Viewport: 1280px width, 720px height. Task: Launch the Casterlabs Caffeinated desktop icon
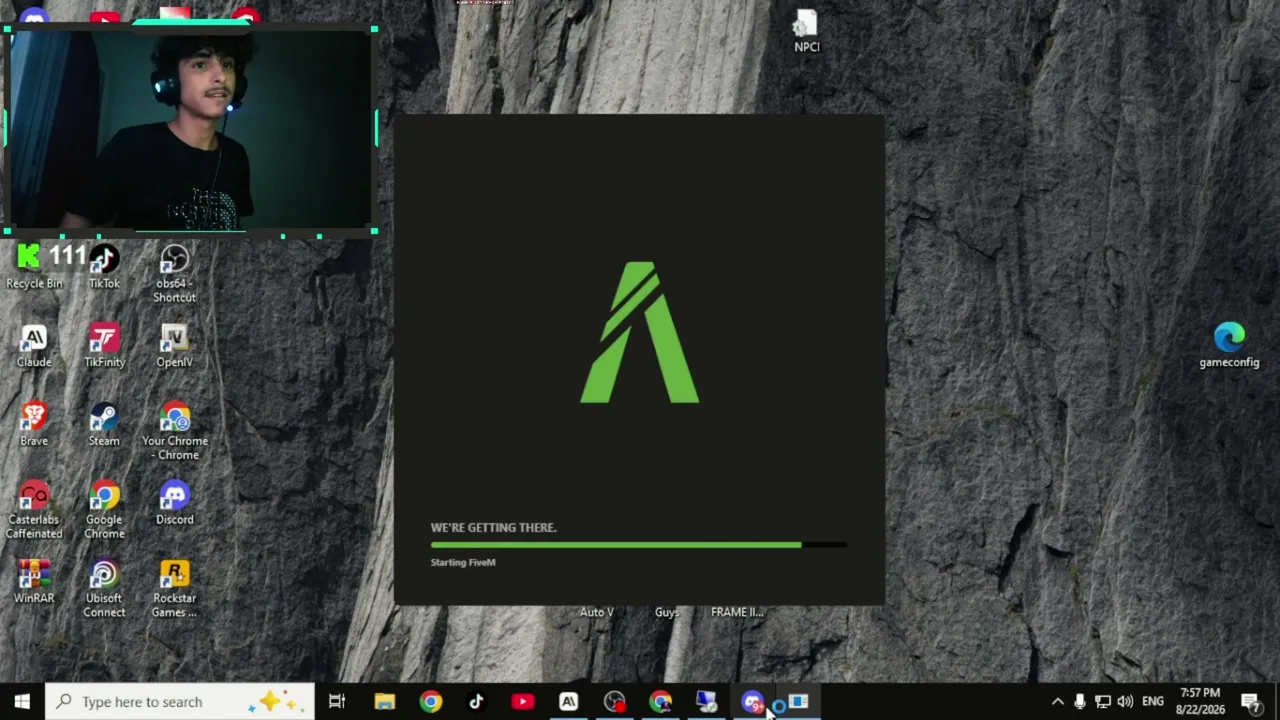click(34, 510)
